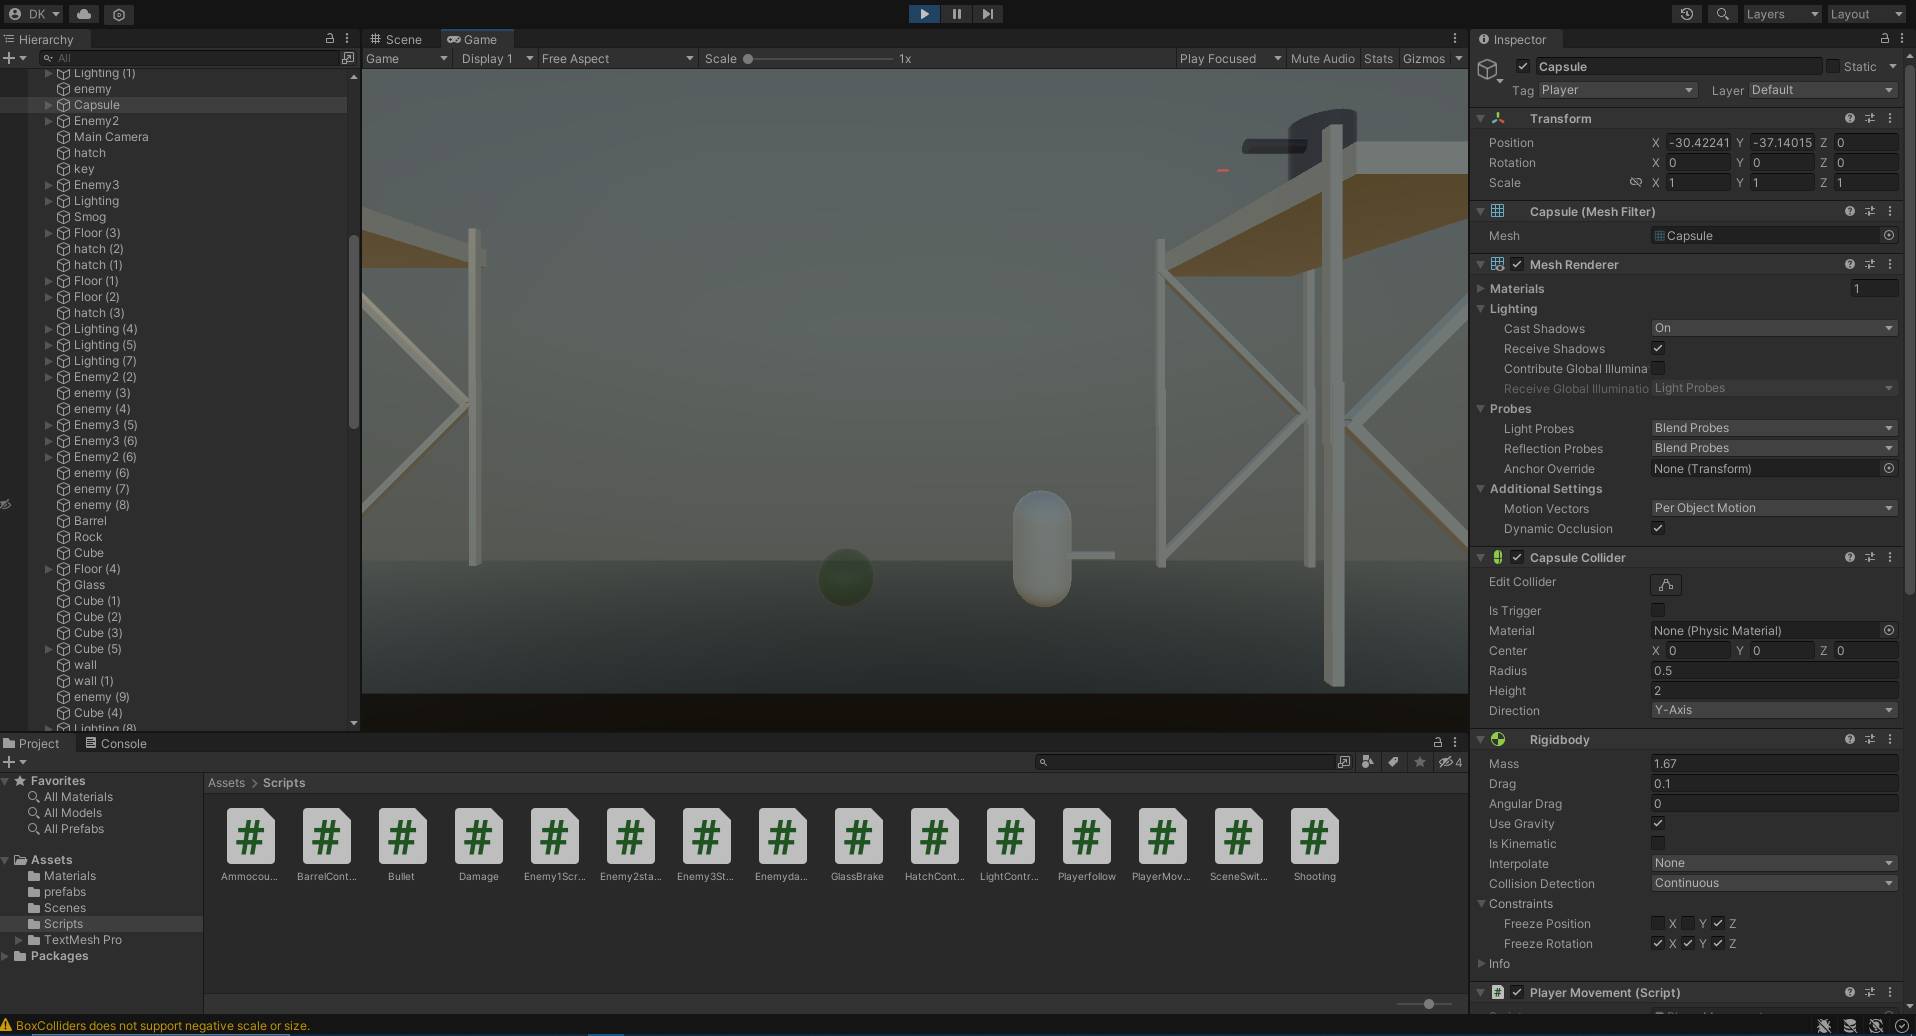Open the Tag dropdown showing Player
Image resolution: width=1916 pixels, height=1036 pixels.
[x=1617, y=90]
